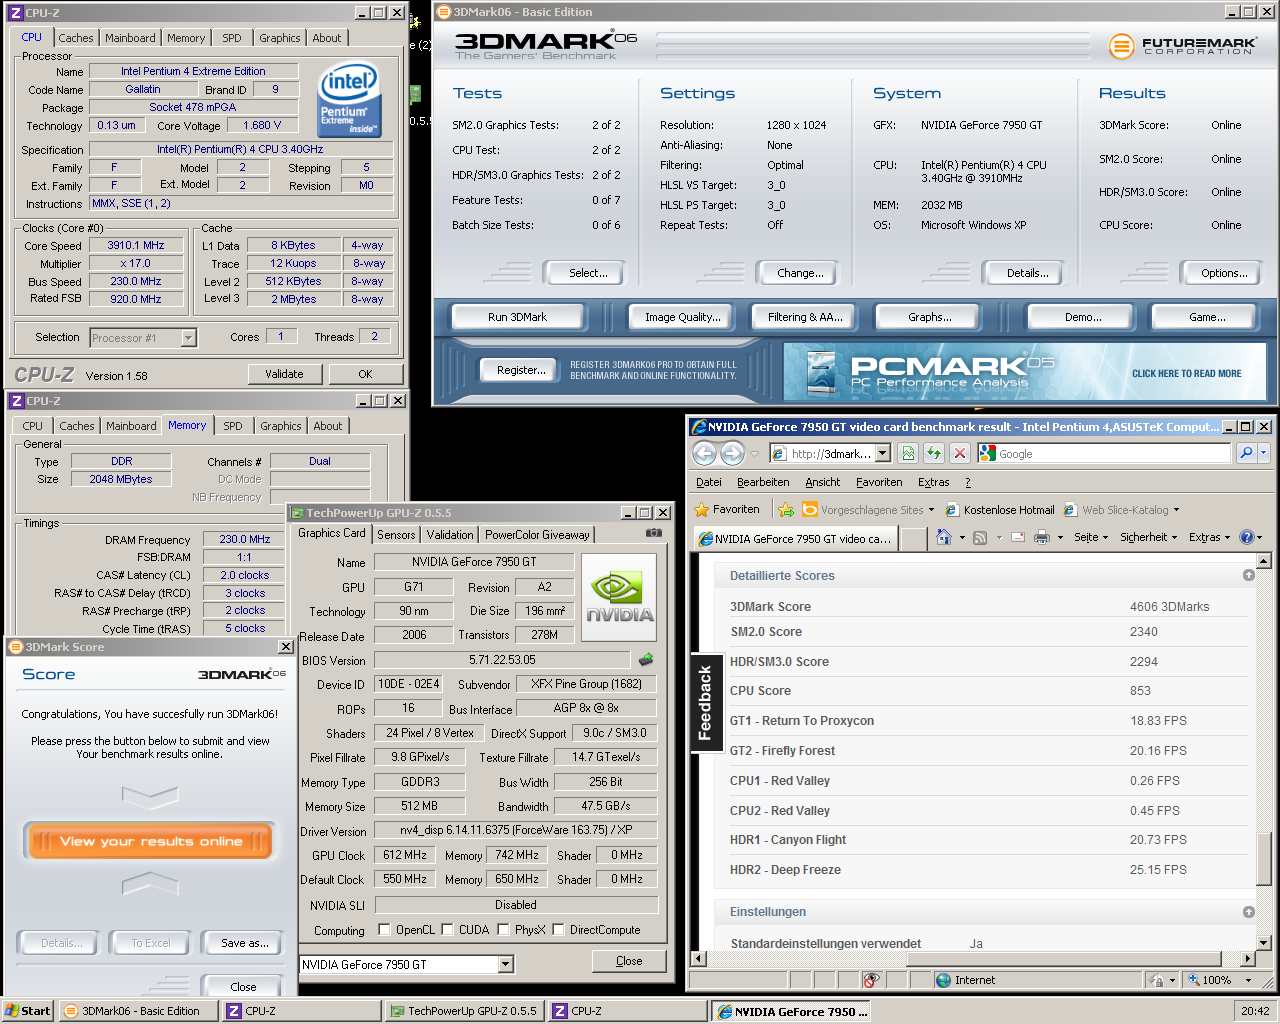Switch to Mainboard tab in top CPU-Z window
Image resolution: width=1280 pixels, height=1024 pixels.
130,38
